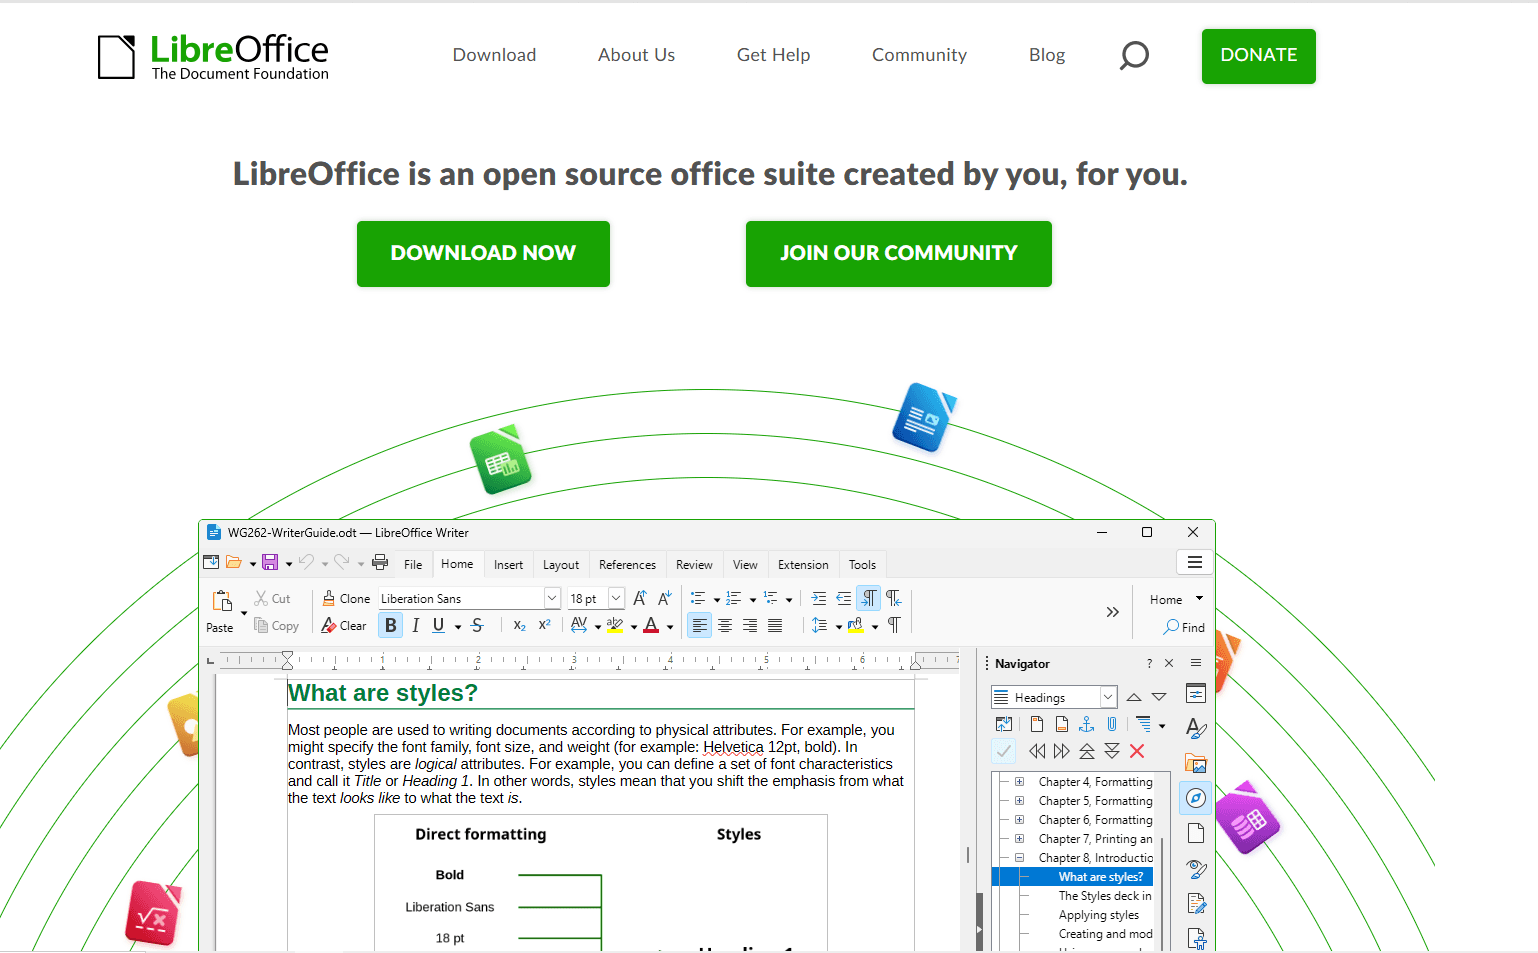Open the Headings dropdown in Navigator
This screenshot has width=1538, height=953.
click(x=1108, y=697)
